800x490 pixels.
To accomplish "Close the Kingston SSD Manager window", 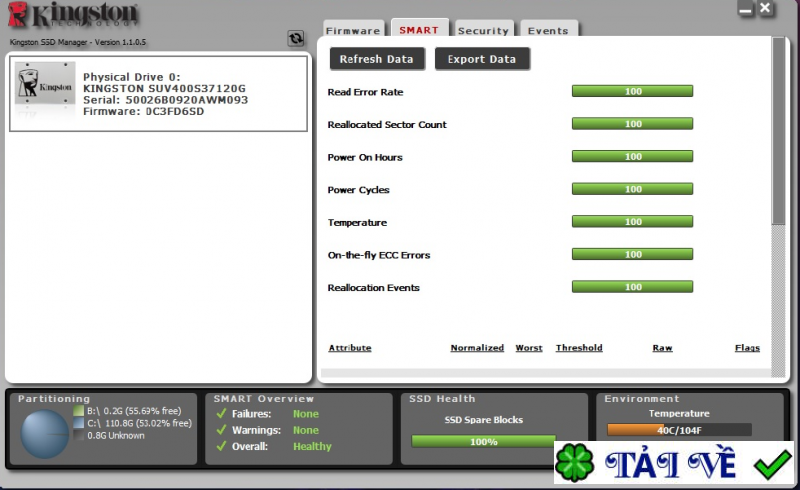I will [765, 8].
